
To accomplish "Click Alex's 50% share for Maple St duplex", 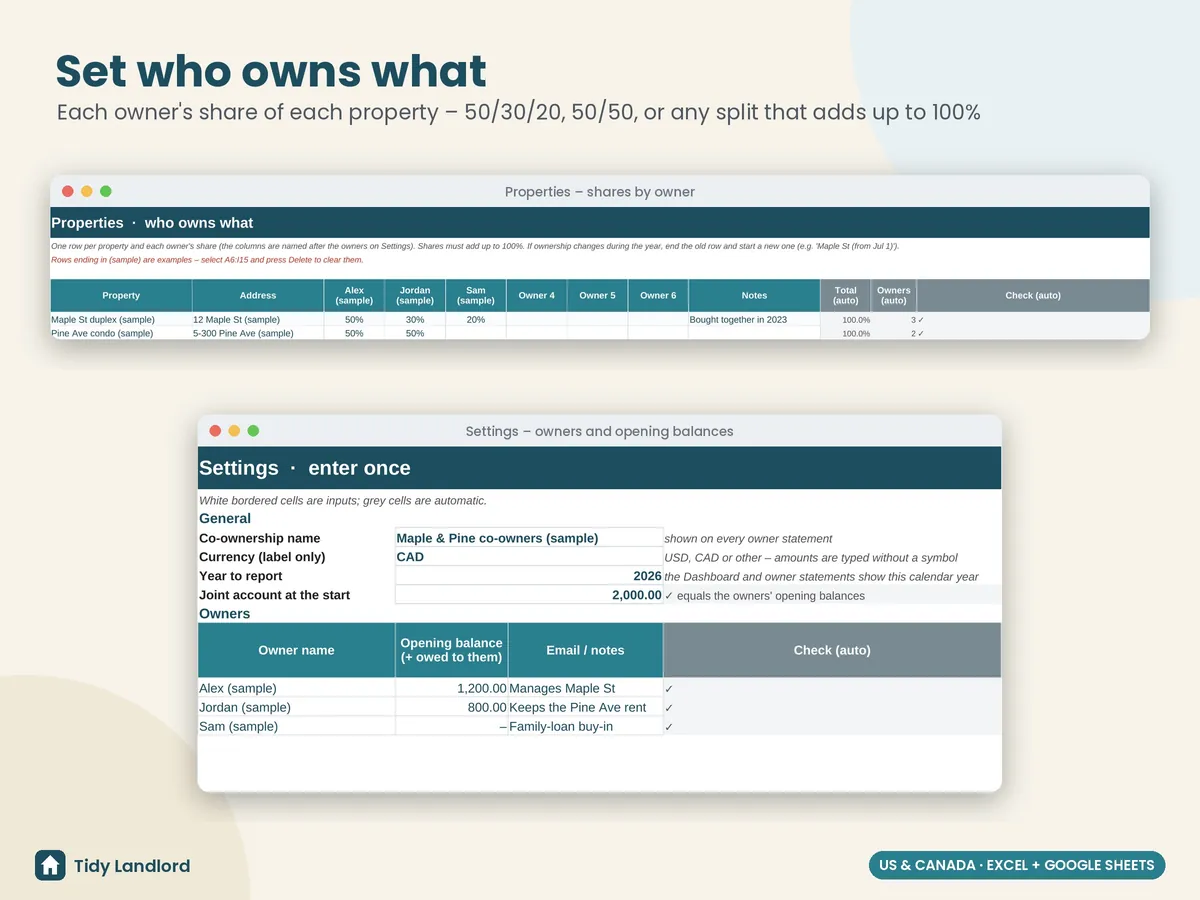I will (354, 320).
